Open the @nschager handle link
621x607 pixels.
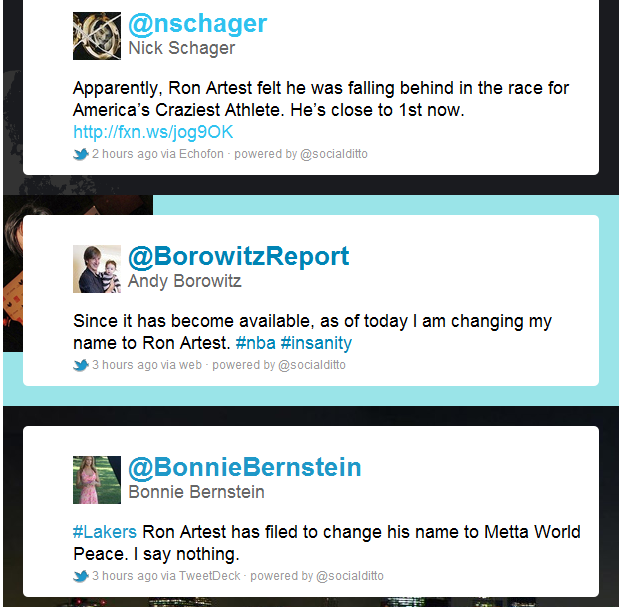pyautogui.click(x=198, y=23)
